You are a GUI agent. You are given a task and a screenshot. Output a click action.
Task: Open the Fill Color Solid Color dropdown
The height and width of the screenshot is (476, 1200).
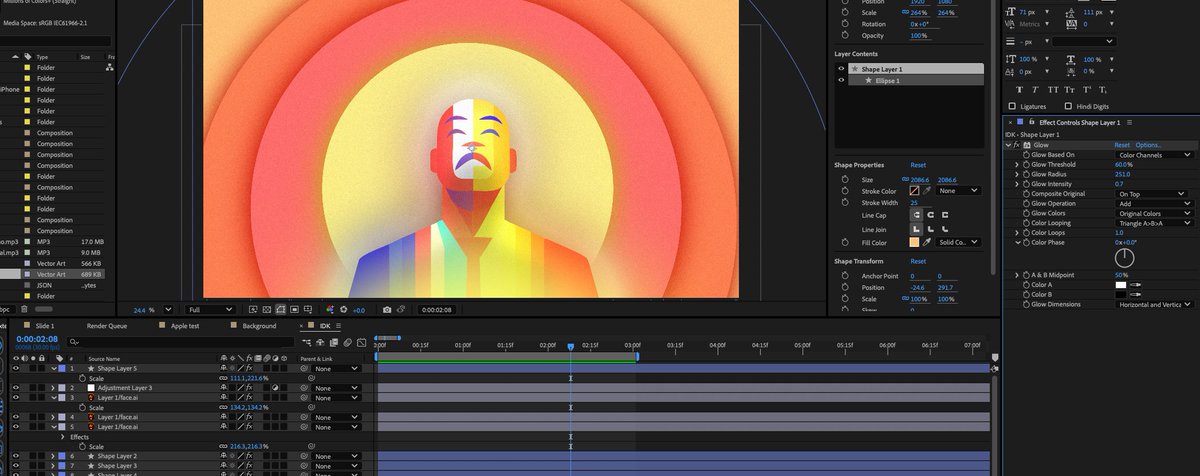[960, 242]
